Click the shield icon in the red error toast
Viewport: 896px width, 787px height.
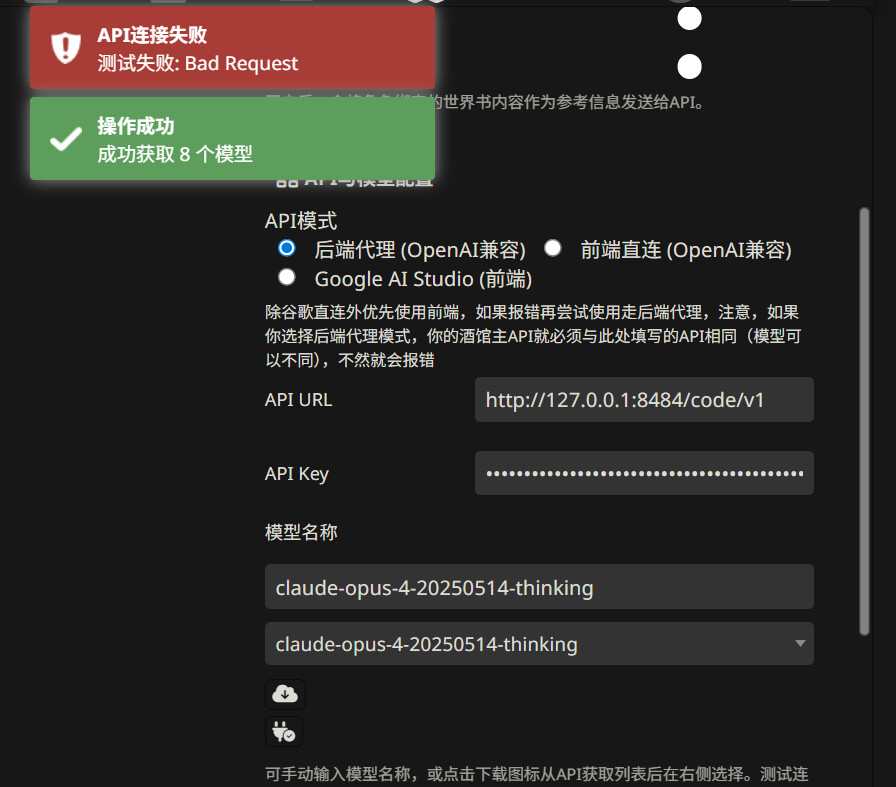(x=66, y=48)
